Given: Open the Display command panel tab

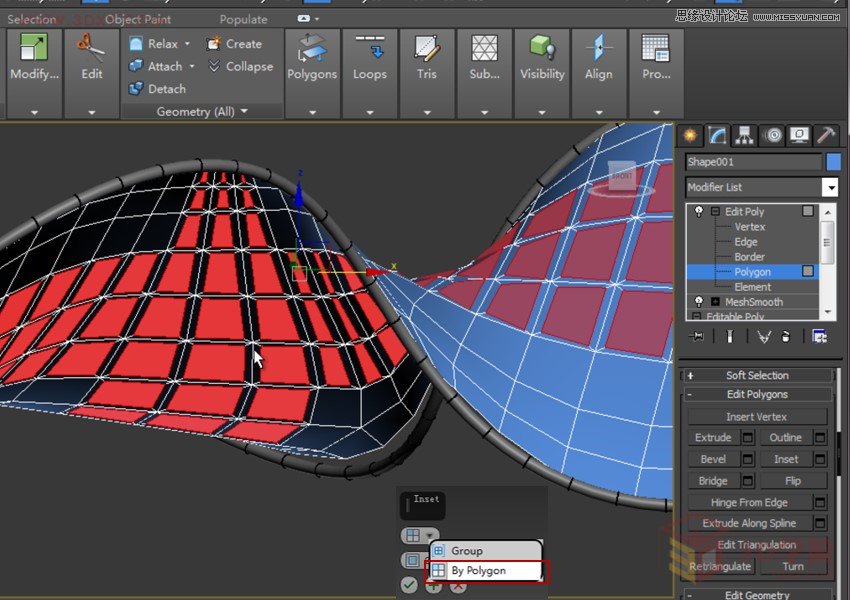Looking at the screenshot, I should point(800,135).
